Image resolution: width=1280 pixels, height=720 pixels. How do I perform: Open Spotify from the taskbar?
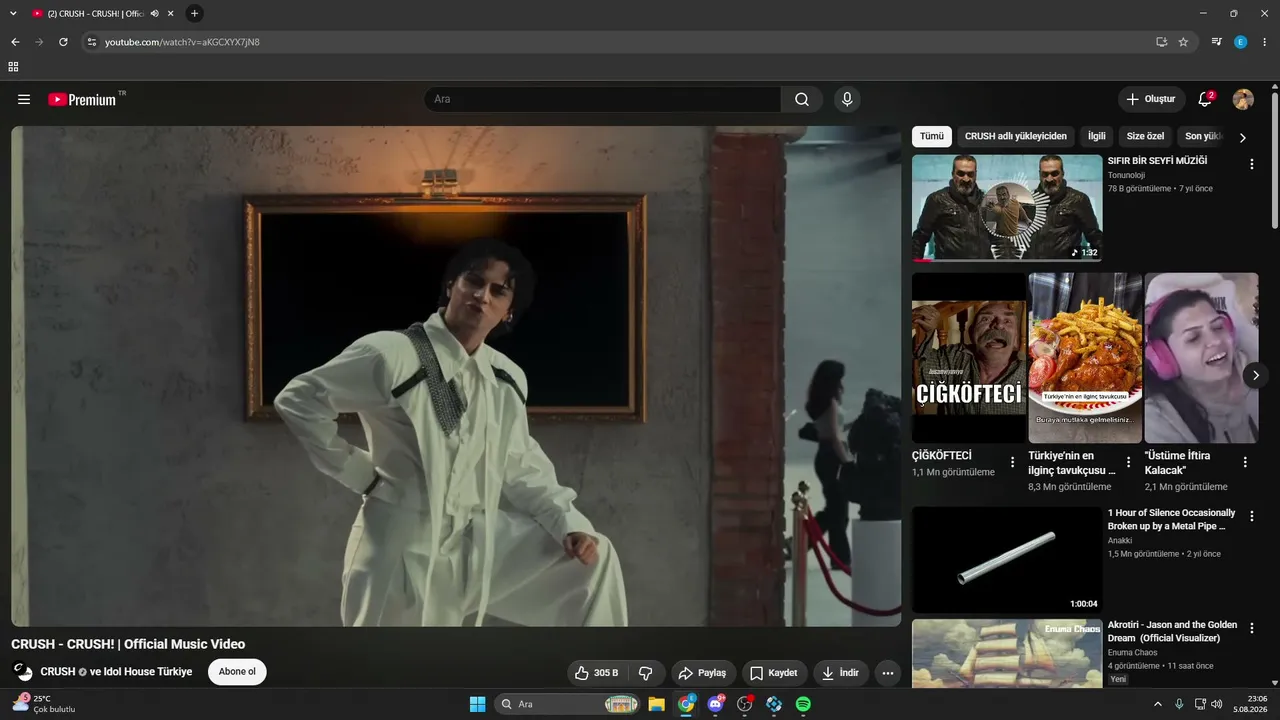point(803,704)
